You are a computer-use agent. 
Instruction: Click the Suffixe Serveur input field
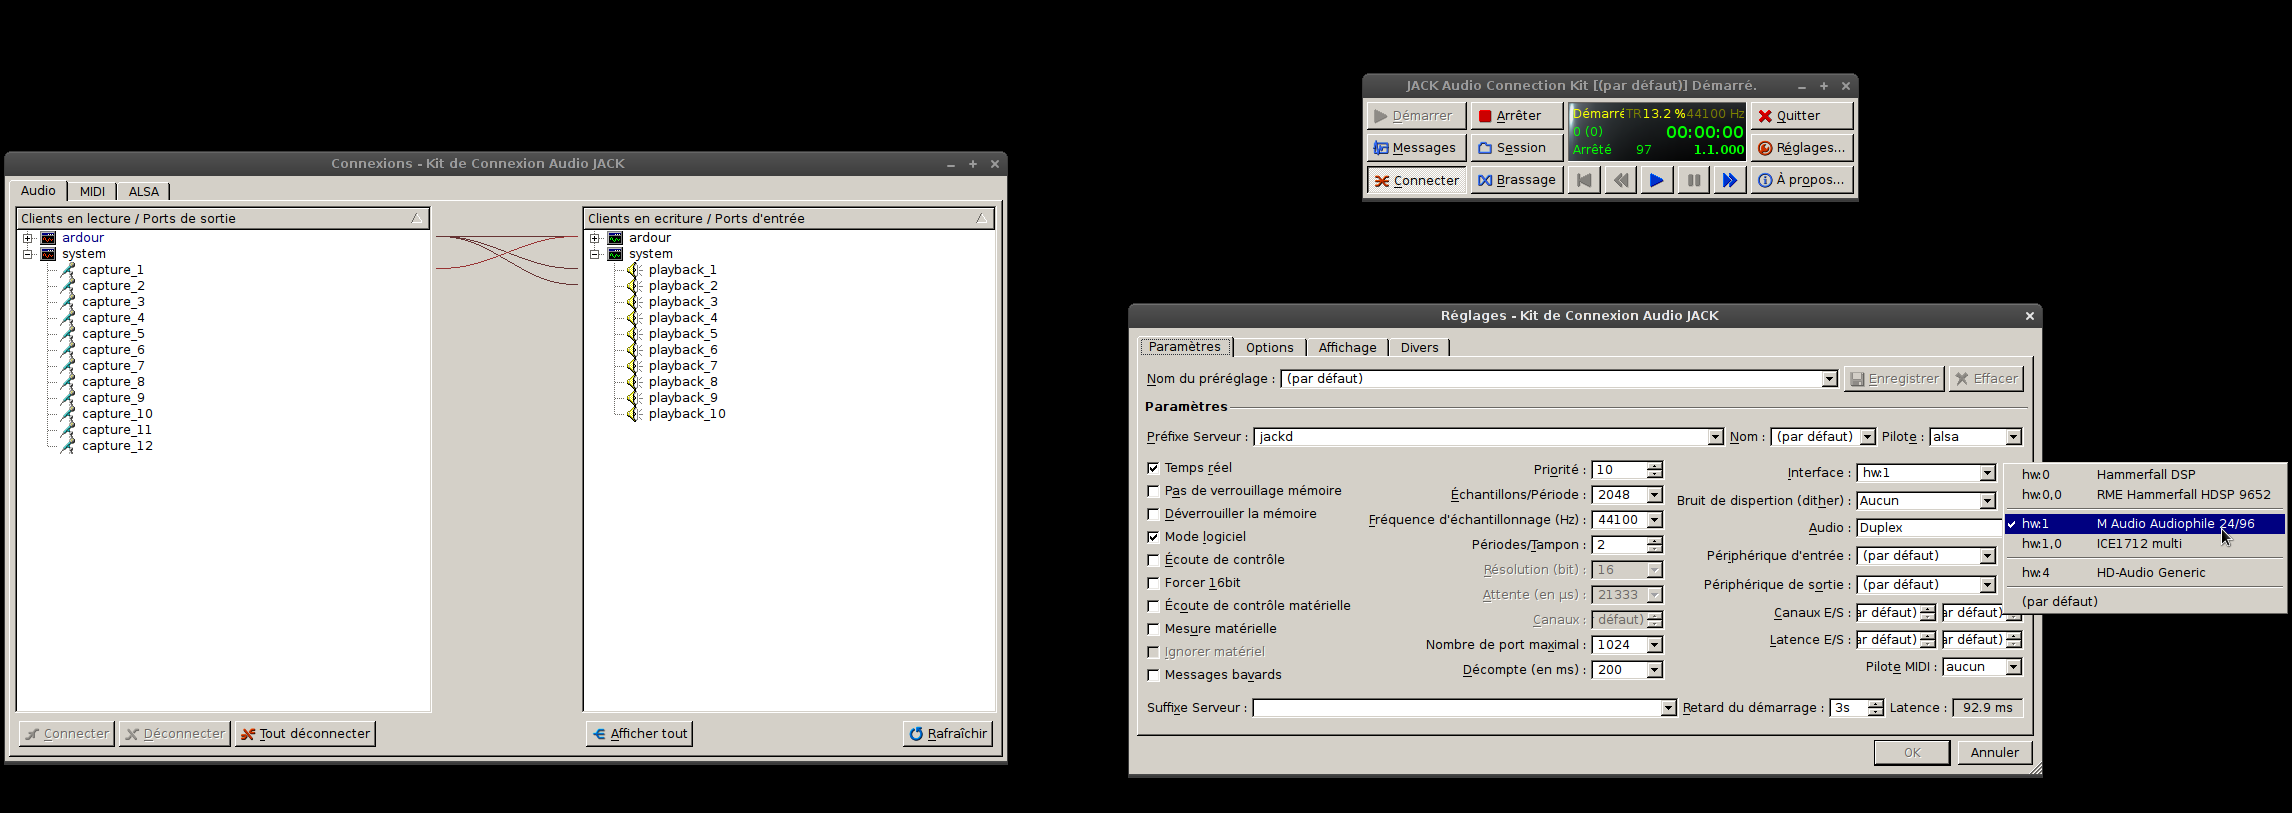pyautogui.click(x=1458, y=708)
